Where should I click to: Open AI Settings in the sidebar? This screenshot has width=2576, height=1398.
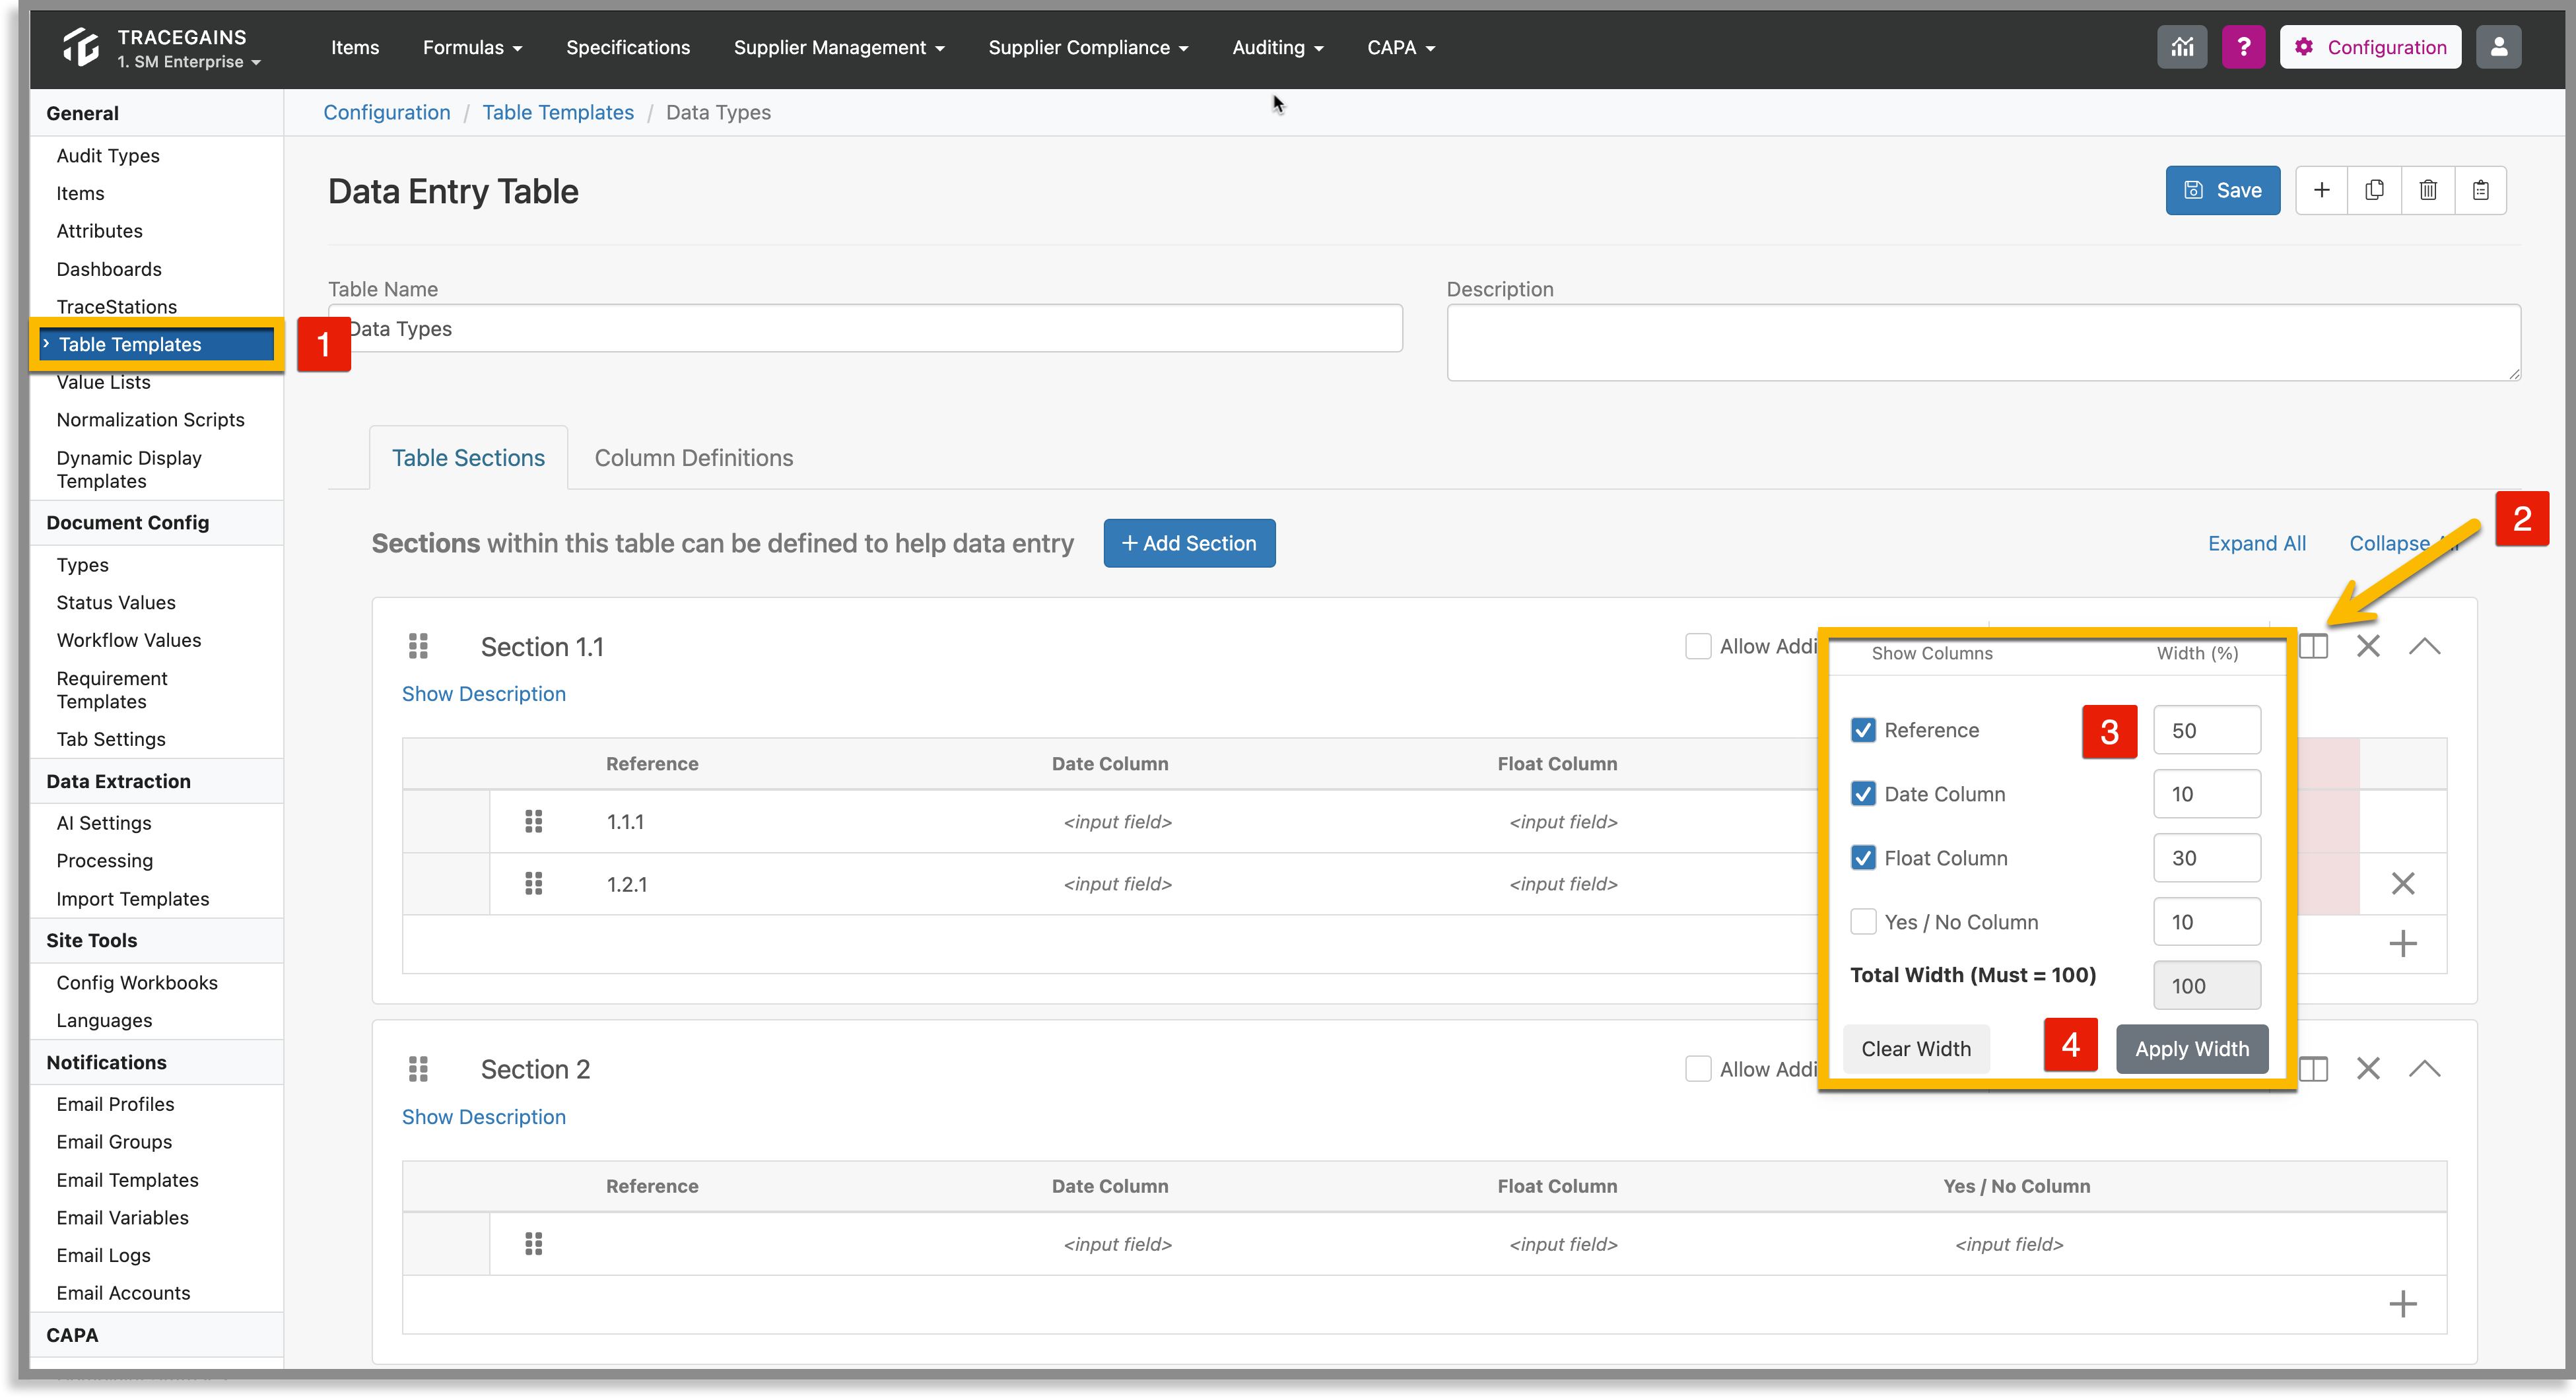[x=104, y=823]
